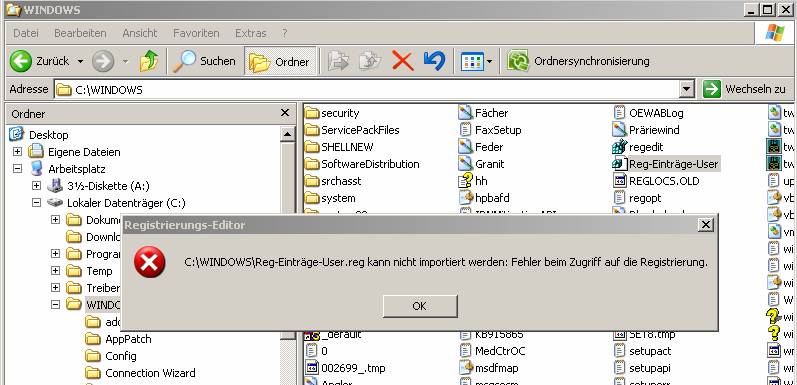Expand 3½-Diskette (A:) tree node
The image size is (797, 385).
(x=36, y=186)
